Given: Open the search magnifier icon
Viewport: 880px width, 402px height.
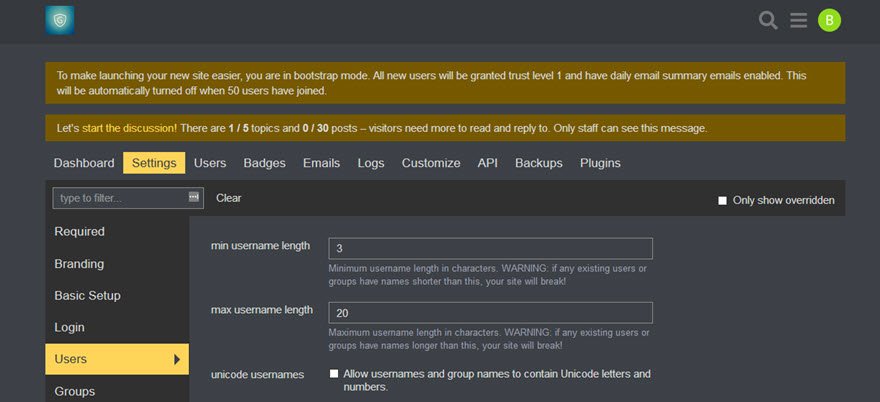Looking at the screenshot, I should click(768, 21).
